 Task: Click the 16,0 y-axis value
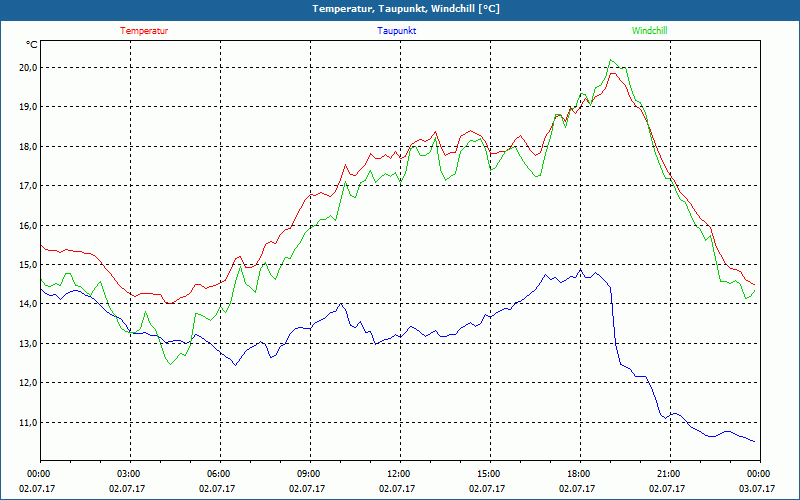(29, 226)
